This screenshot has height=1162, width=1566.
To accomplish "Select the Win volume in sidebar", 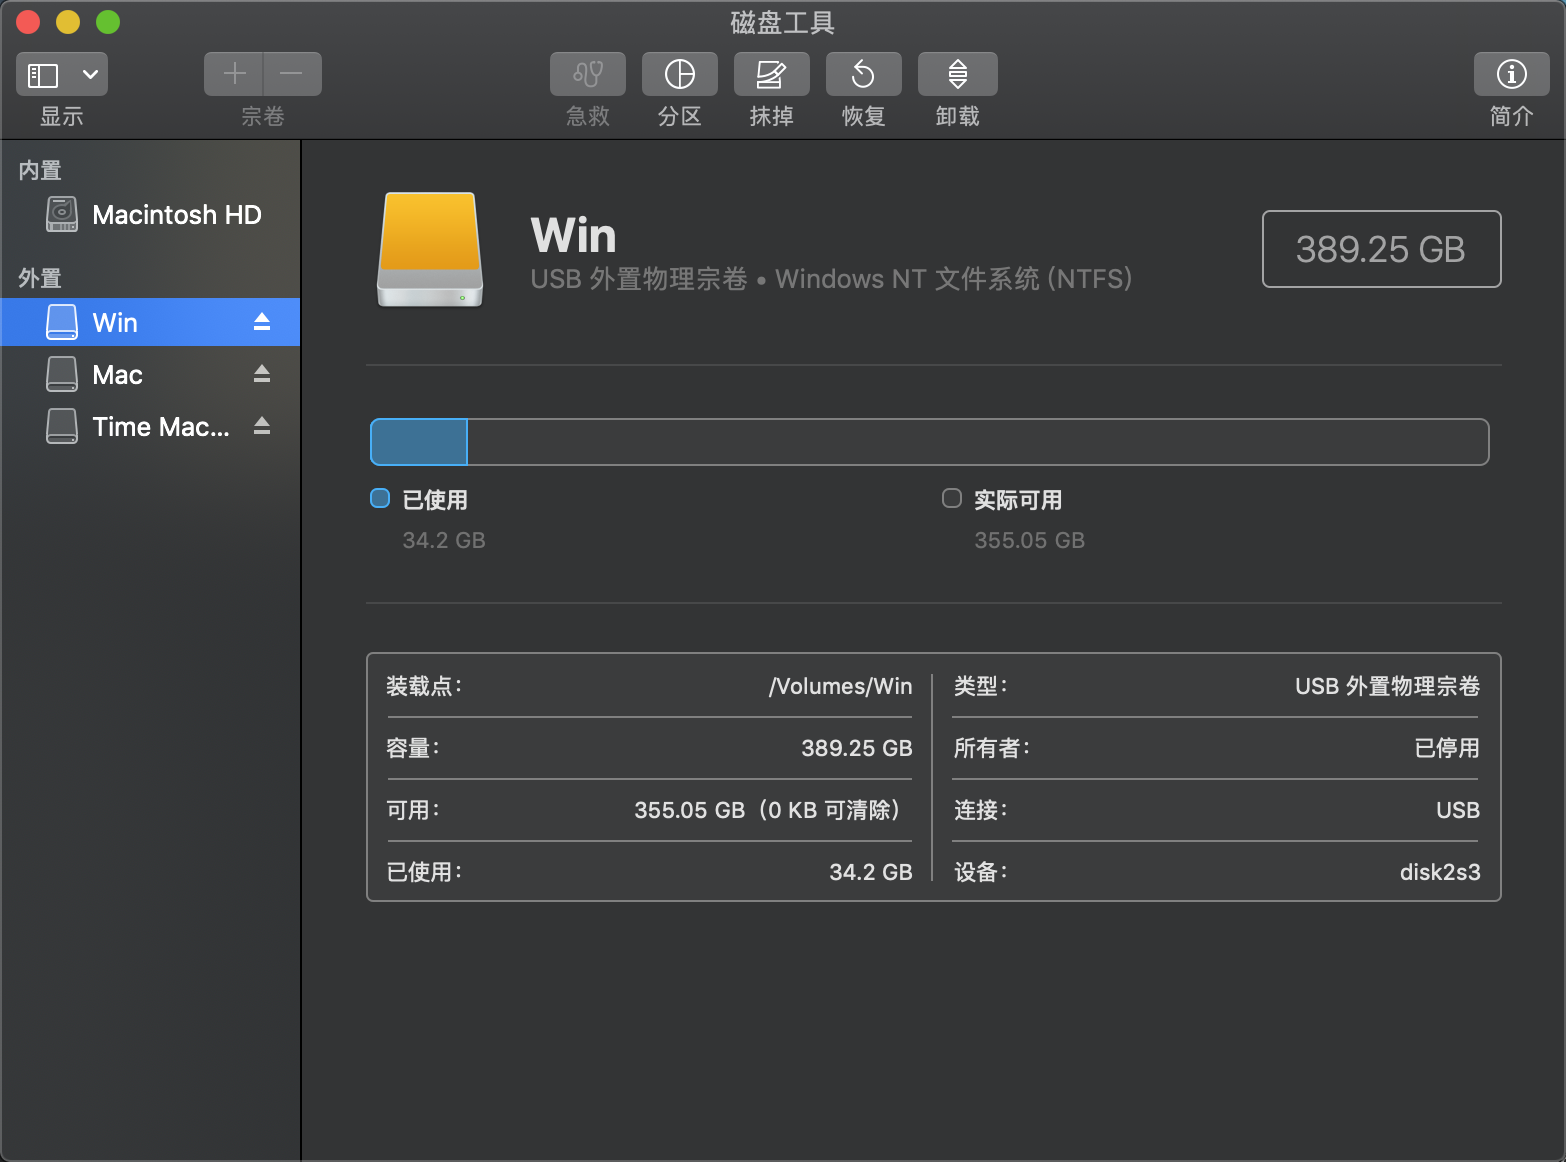I will point(150,322).
